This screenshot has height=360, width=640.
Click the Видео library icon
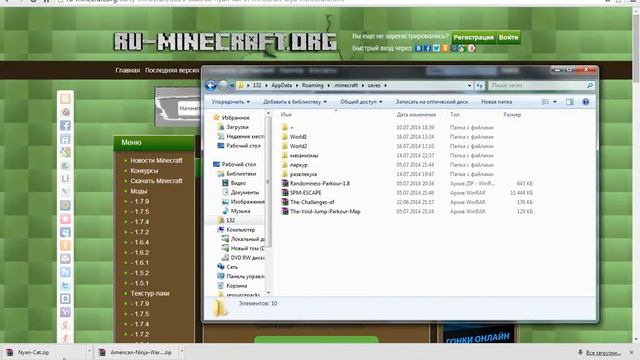[225, 183]
